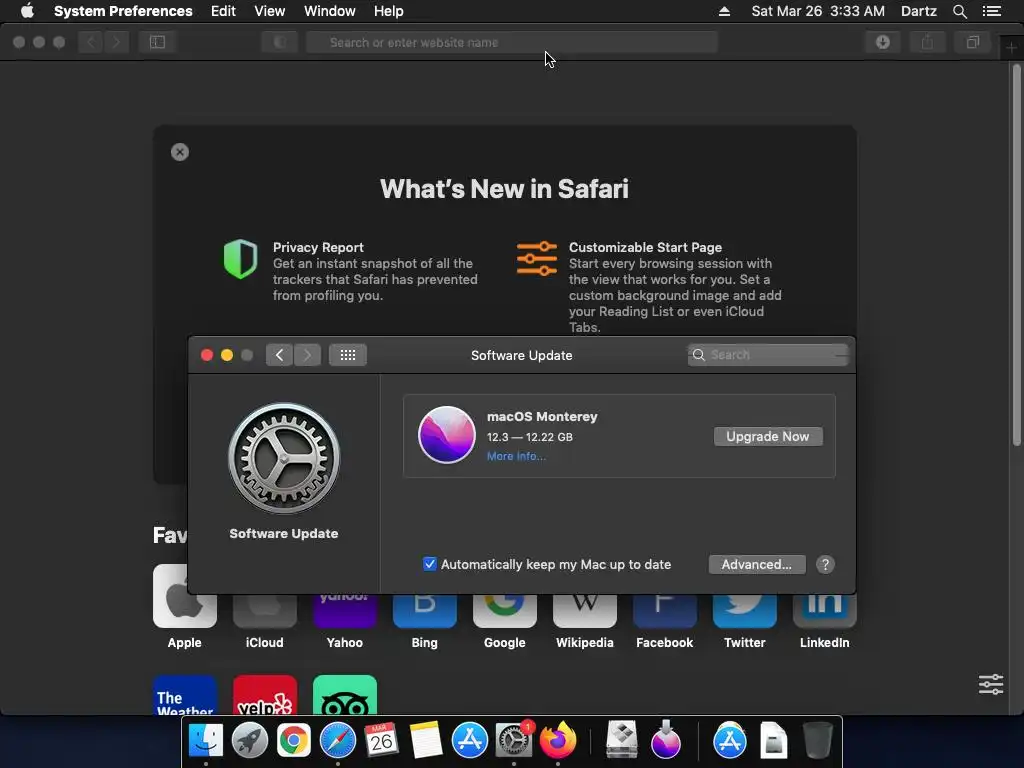
Task: Click the Safari privacy shield toolbar button
Action: [x=280, y=42]
